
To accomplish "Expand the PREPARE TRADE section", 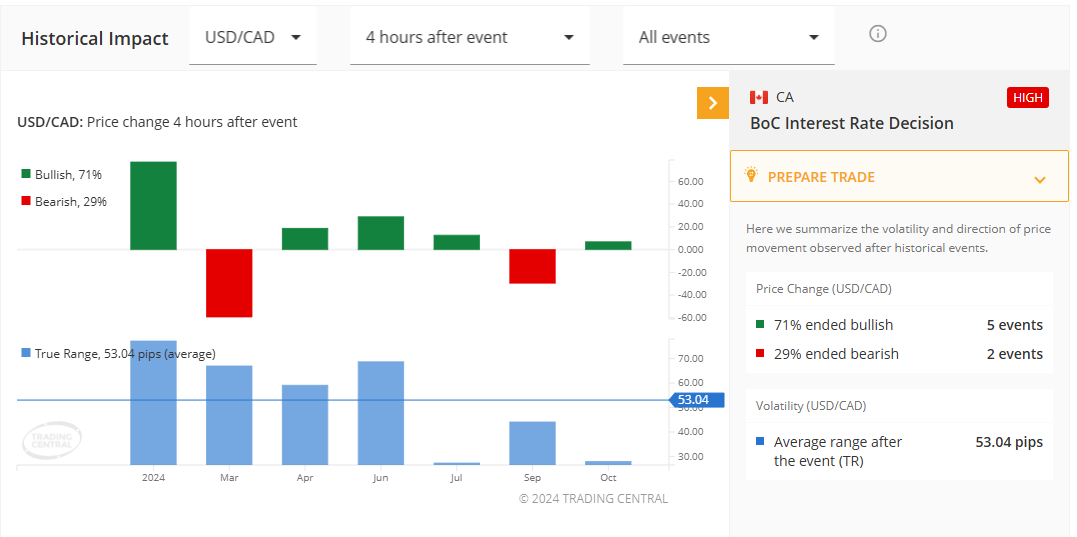I will (x=899, y=176).
